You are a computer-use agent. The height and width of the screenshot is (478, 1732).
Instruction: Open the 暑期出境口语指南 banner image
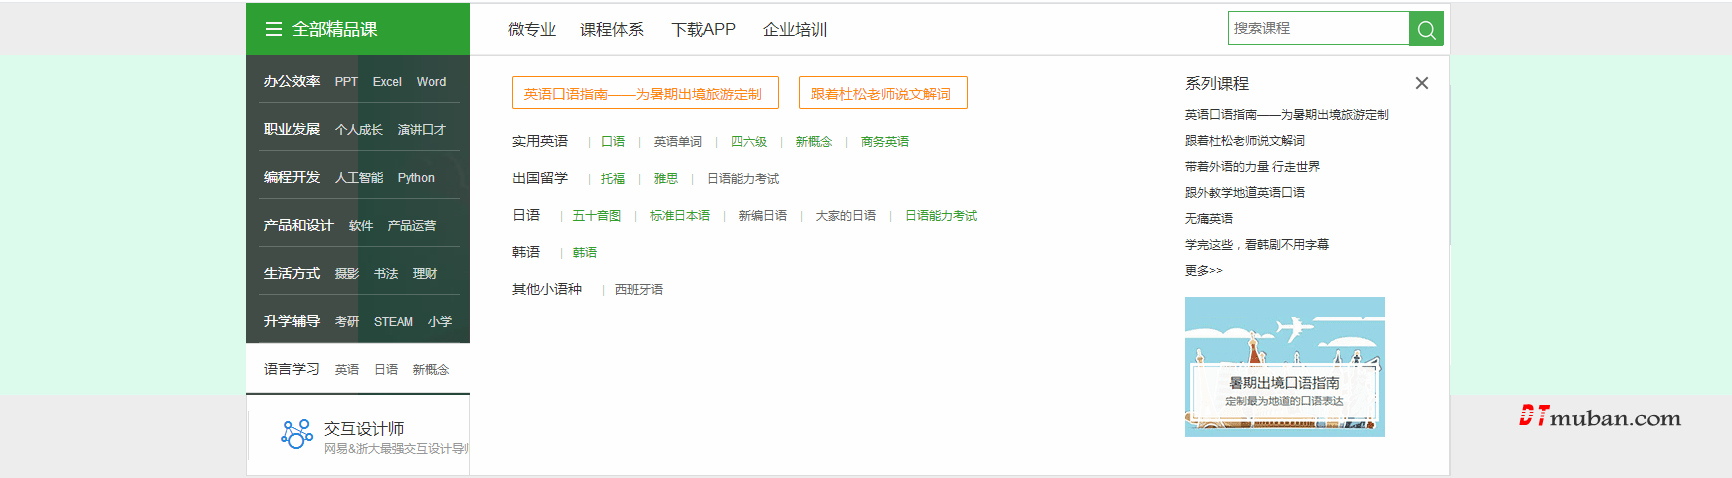coord(1284,367)
